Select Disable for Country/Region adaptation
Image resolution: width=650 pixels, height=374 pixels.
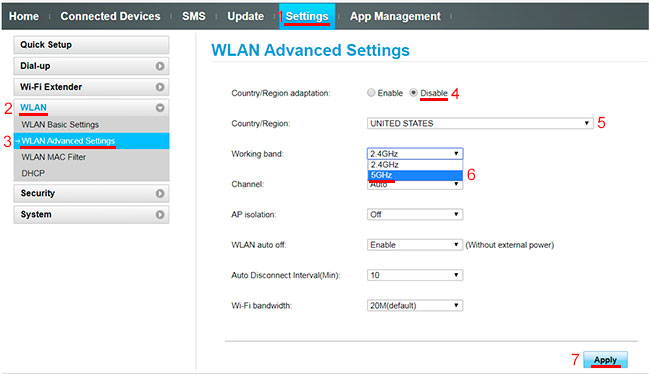tap(413, 93)
